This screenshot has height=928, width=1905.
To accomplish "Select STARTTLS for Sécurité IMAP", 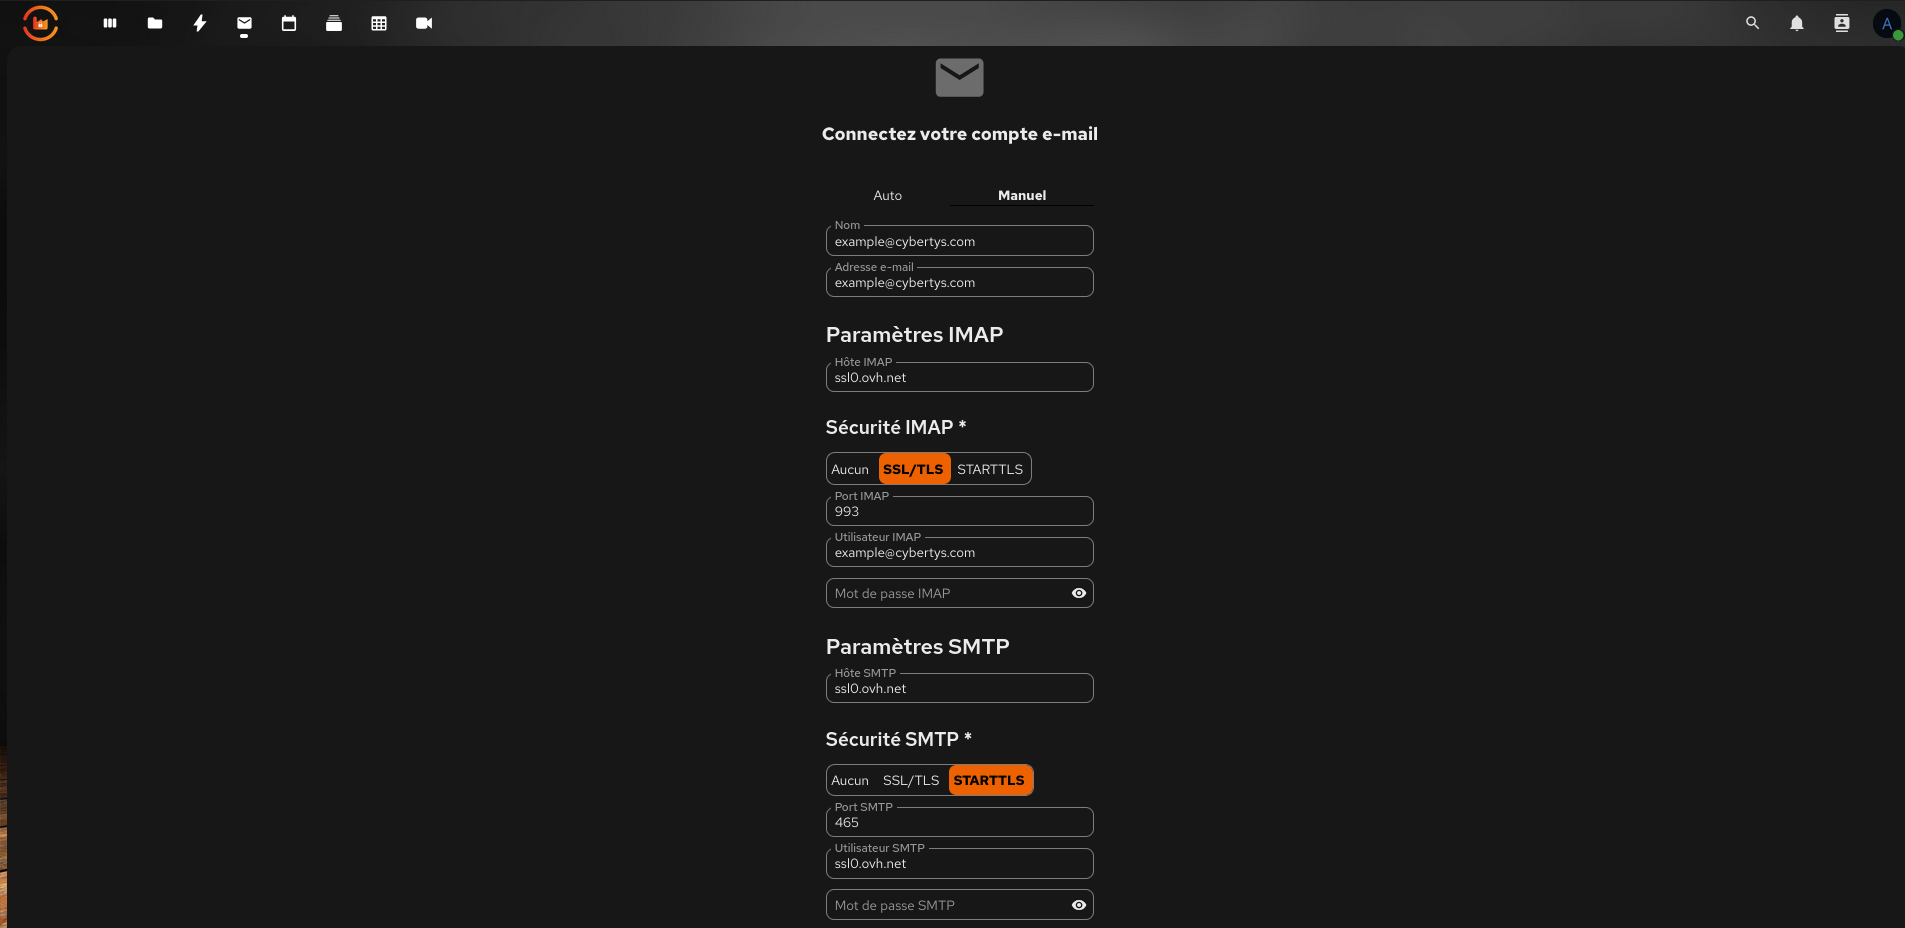I will point(991,468).
